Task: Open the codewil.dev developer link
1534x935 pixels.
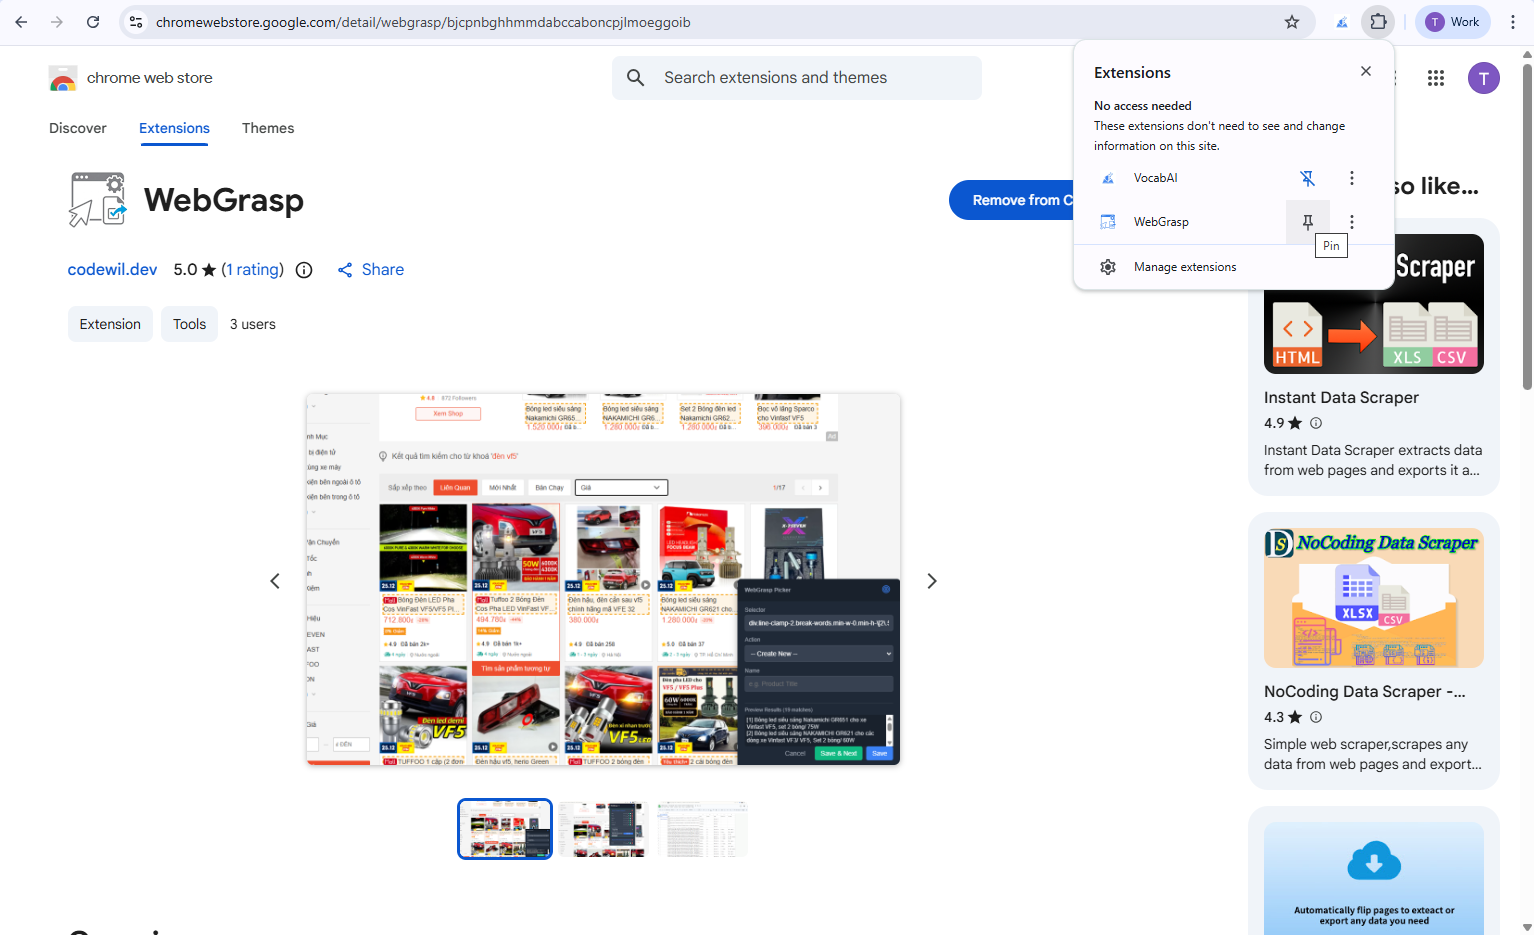Action: pyautogui.click(x=112, y=269)
